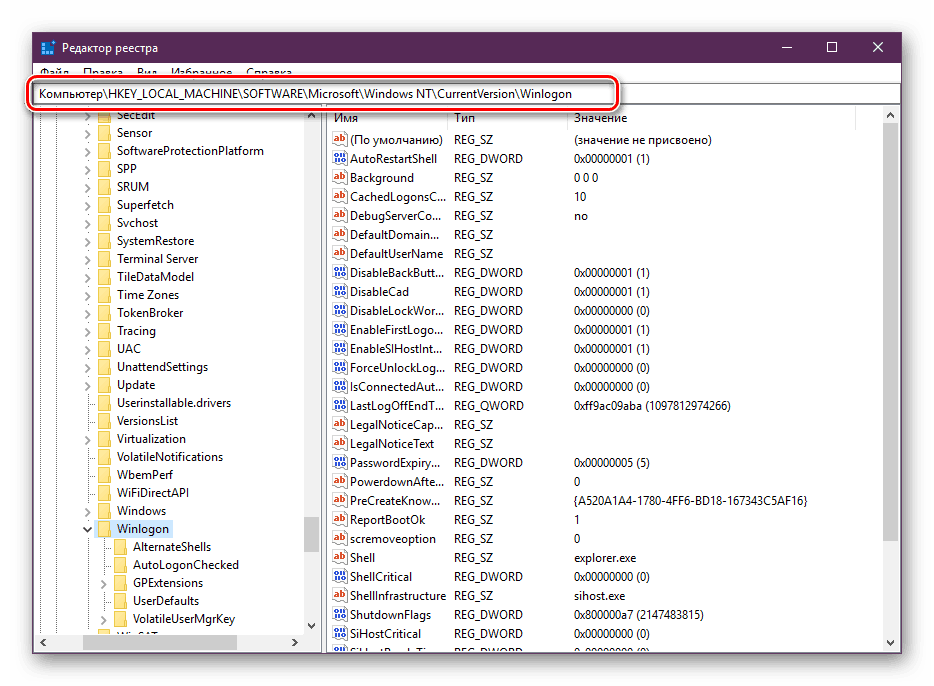The width and height of the screenshot is (934, 686).
Task: Select the UnattendSettings key
Action: [x=162, y=367]
